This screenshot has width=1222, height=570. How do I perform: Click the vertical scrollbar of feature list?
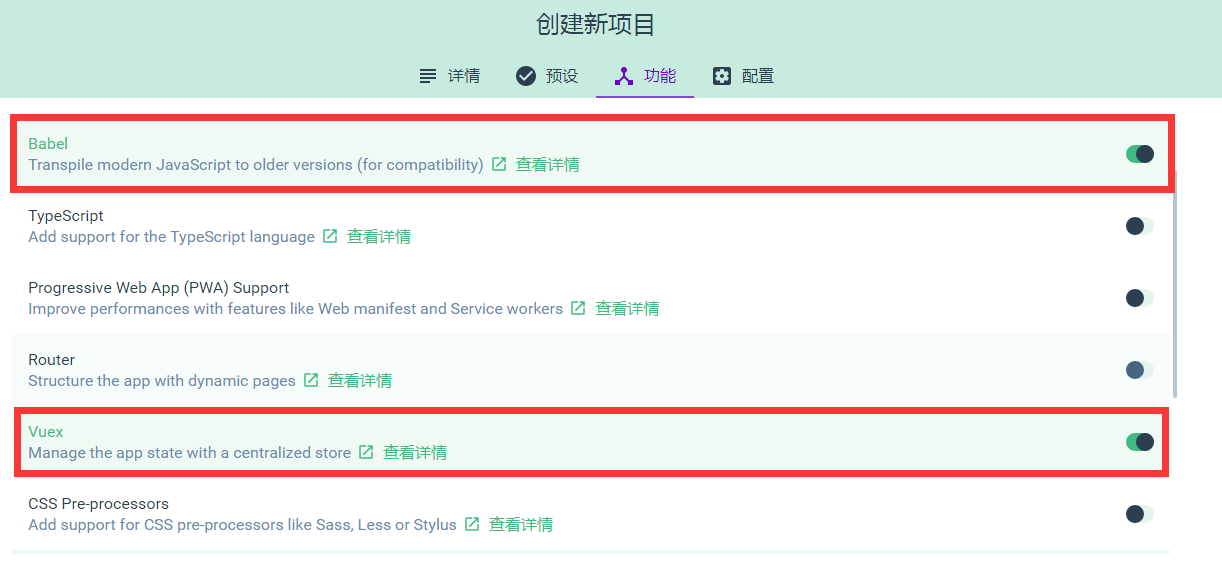point(1175,280)
